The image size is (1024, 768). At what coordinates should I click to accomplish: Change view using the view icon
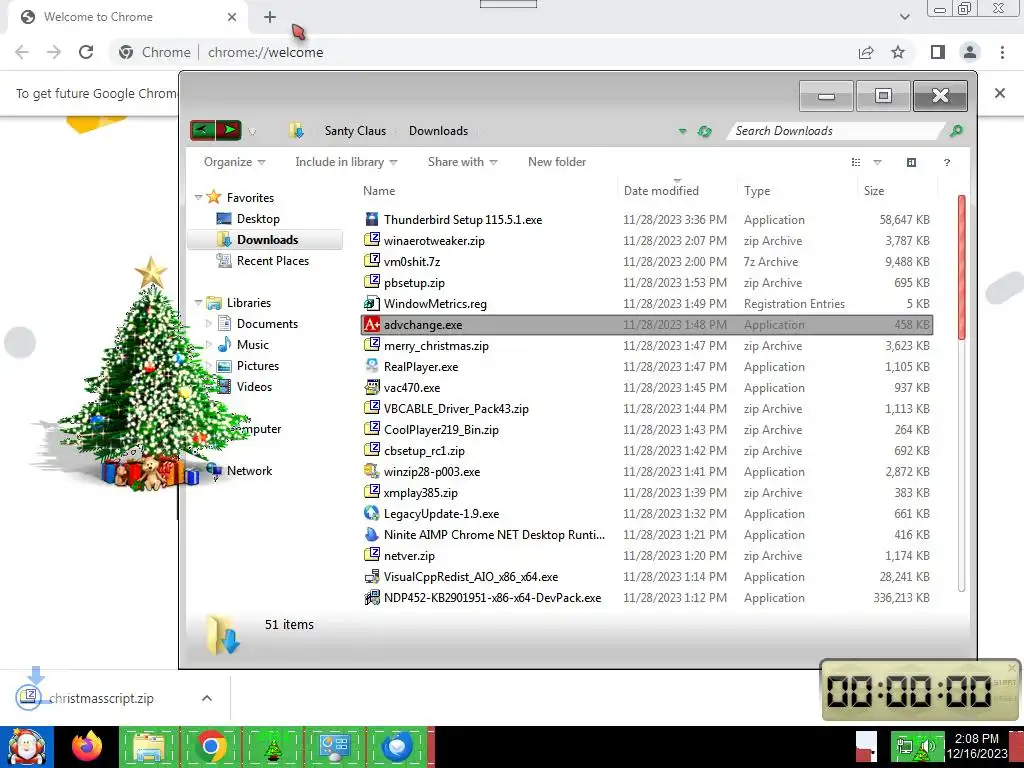pos(856,162)
